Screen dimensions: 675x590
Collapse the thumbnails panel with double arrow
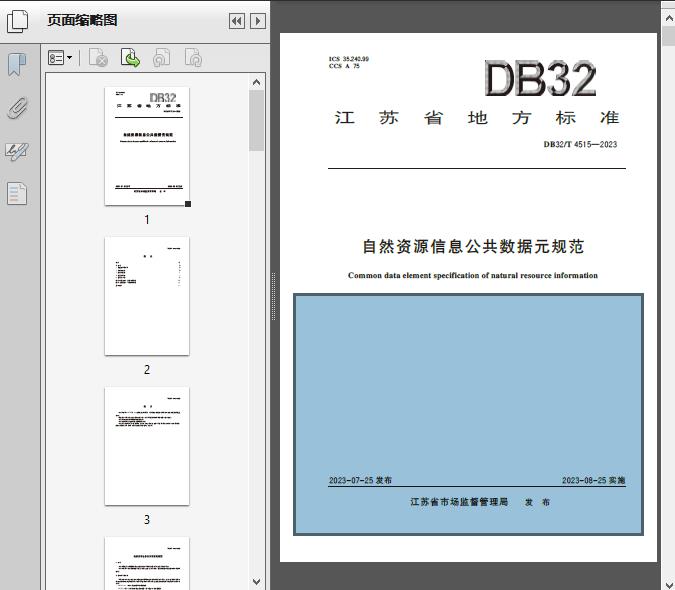(x=236, y=21)
